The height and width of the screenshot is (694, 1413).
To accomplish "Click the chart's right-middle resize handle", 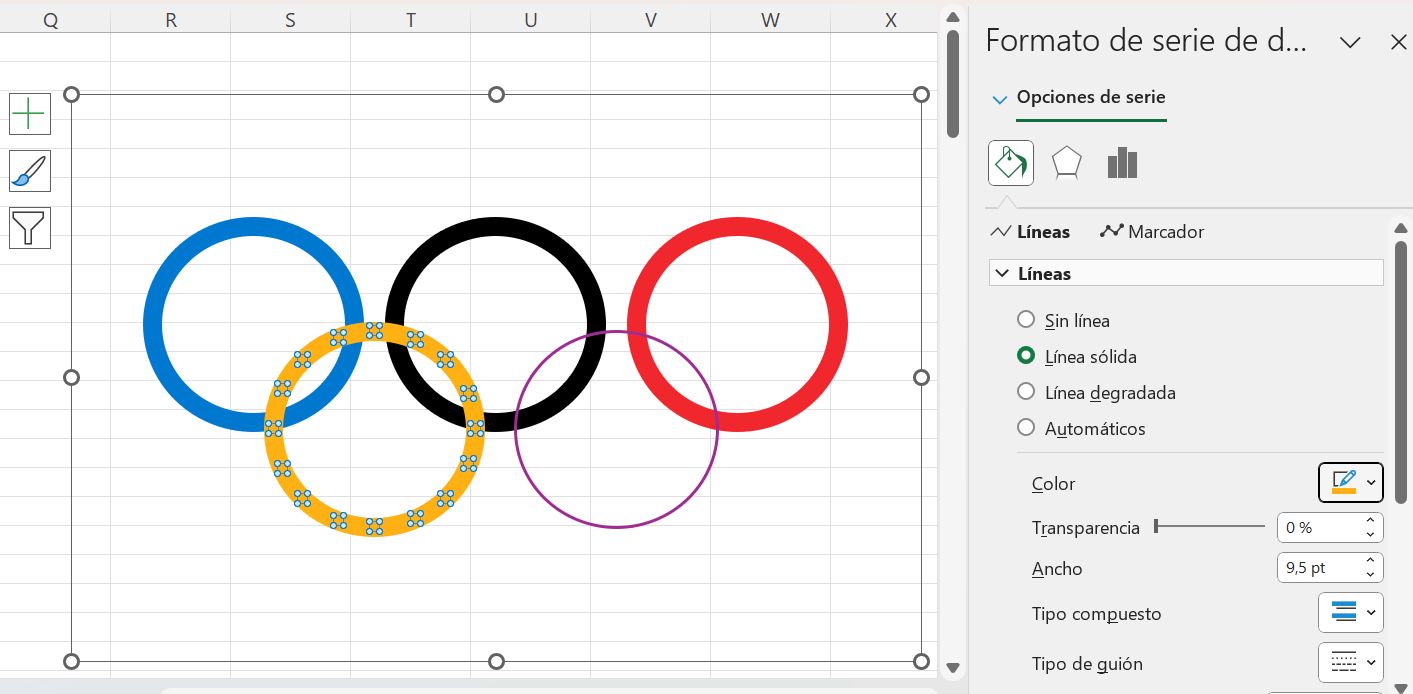I will pyautogui.click(x=921, y=377).
